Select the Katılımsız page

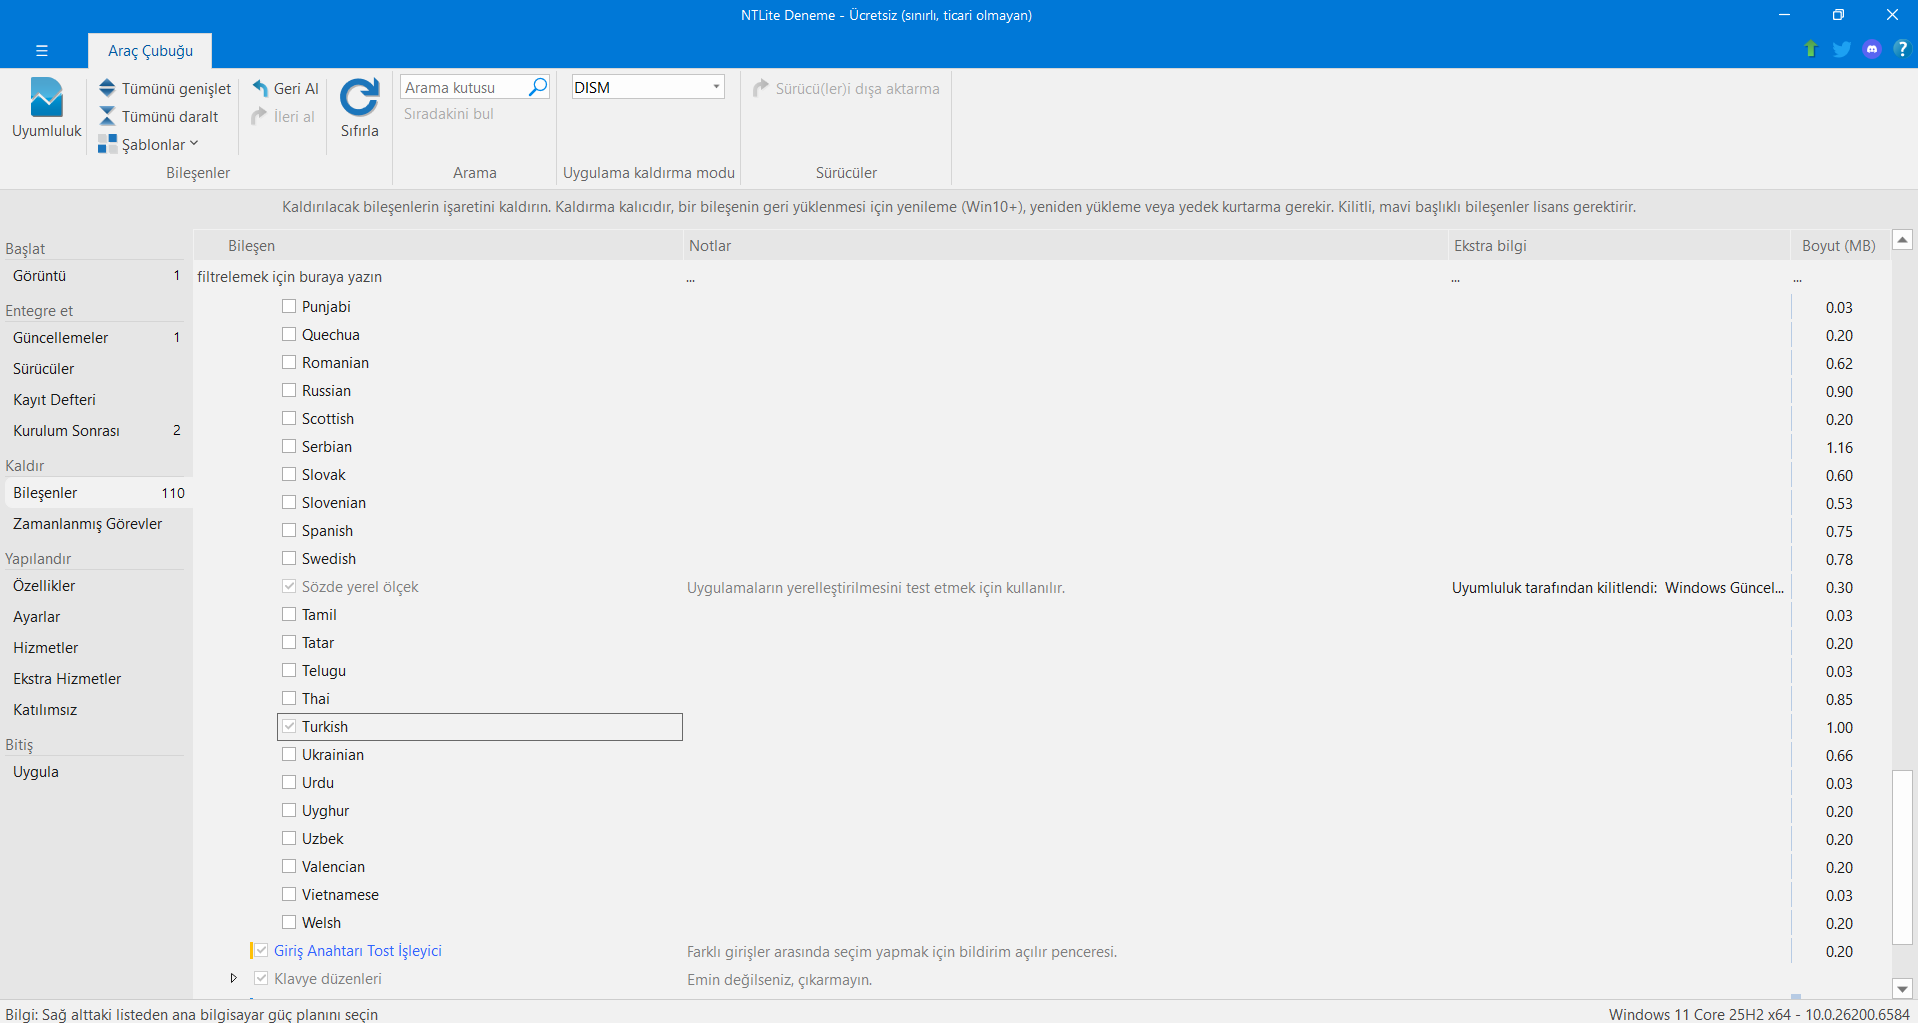click(96, 709)
